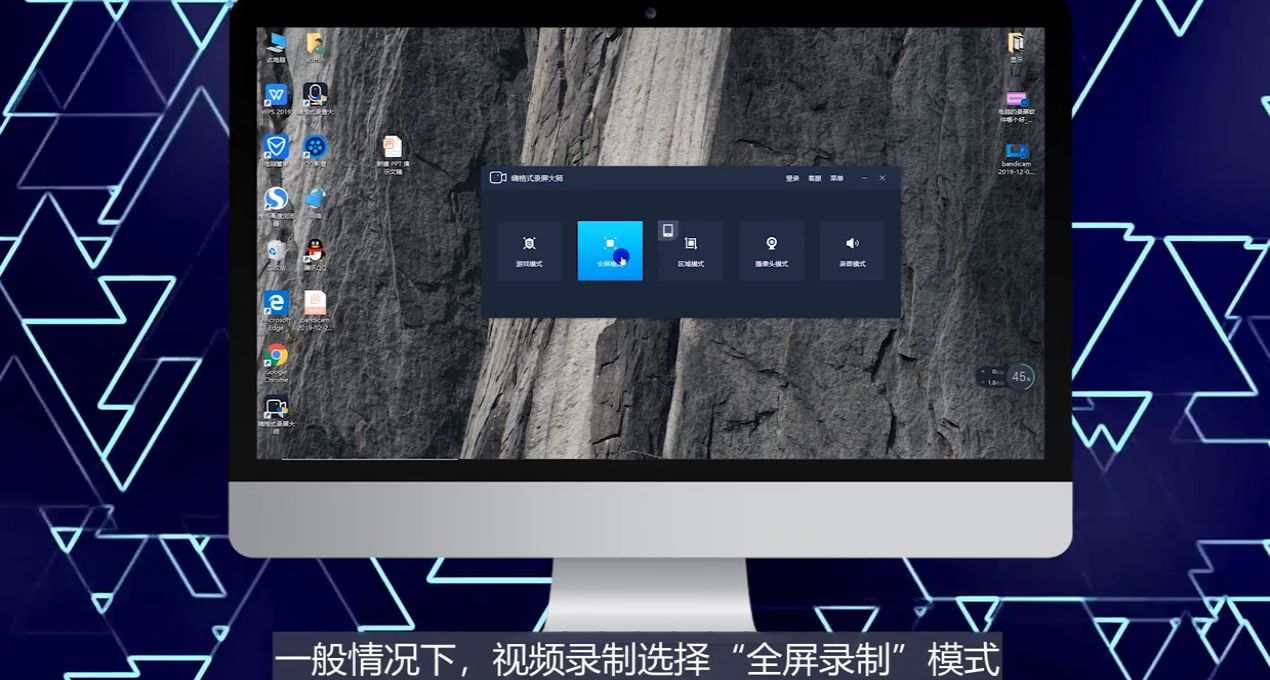Open the 菜单 dropdown in the title bar
Image resolution: width=1270 pixels, height=680 pixels.
837,178
